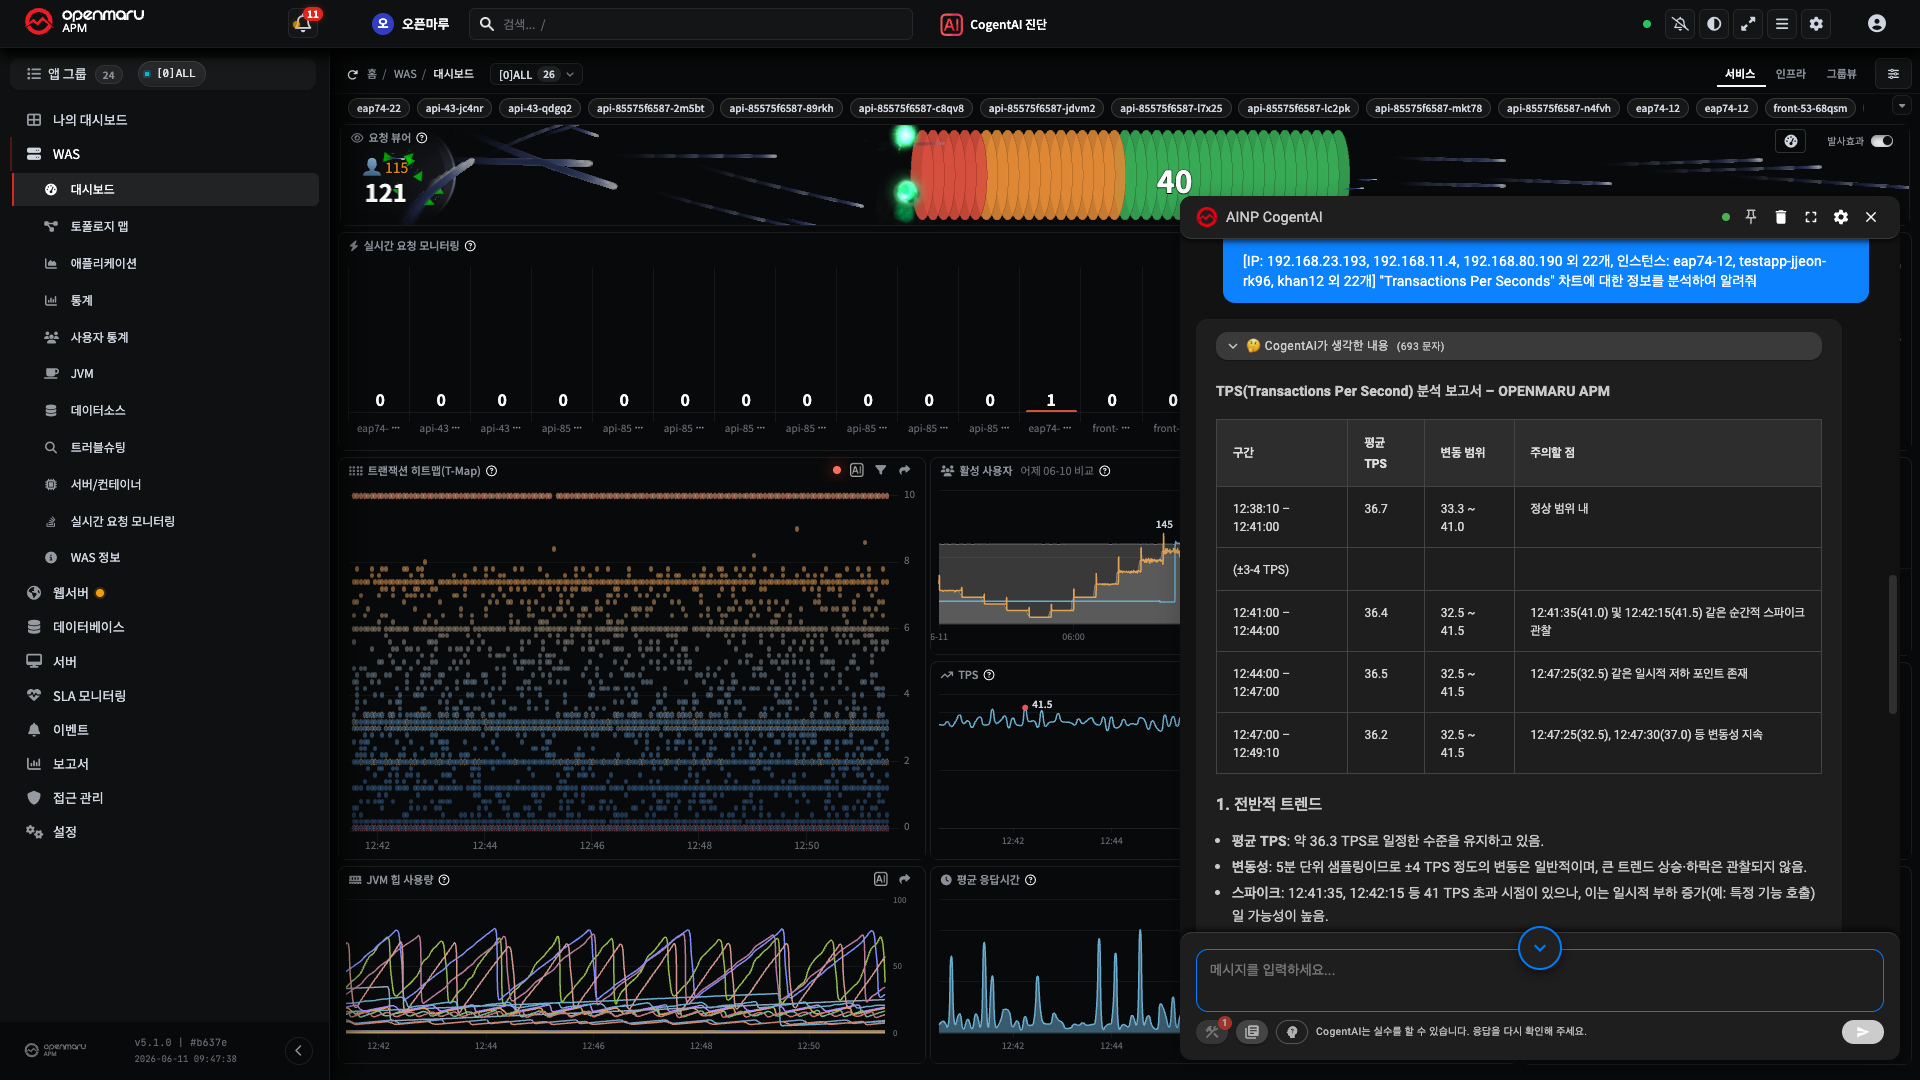Click help icon beside 실시간 요청 모니터링
Screen dimensions: 1920x1080
[470, 246]
